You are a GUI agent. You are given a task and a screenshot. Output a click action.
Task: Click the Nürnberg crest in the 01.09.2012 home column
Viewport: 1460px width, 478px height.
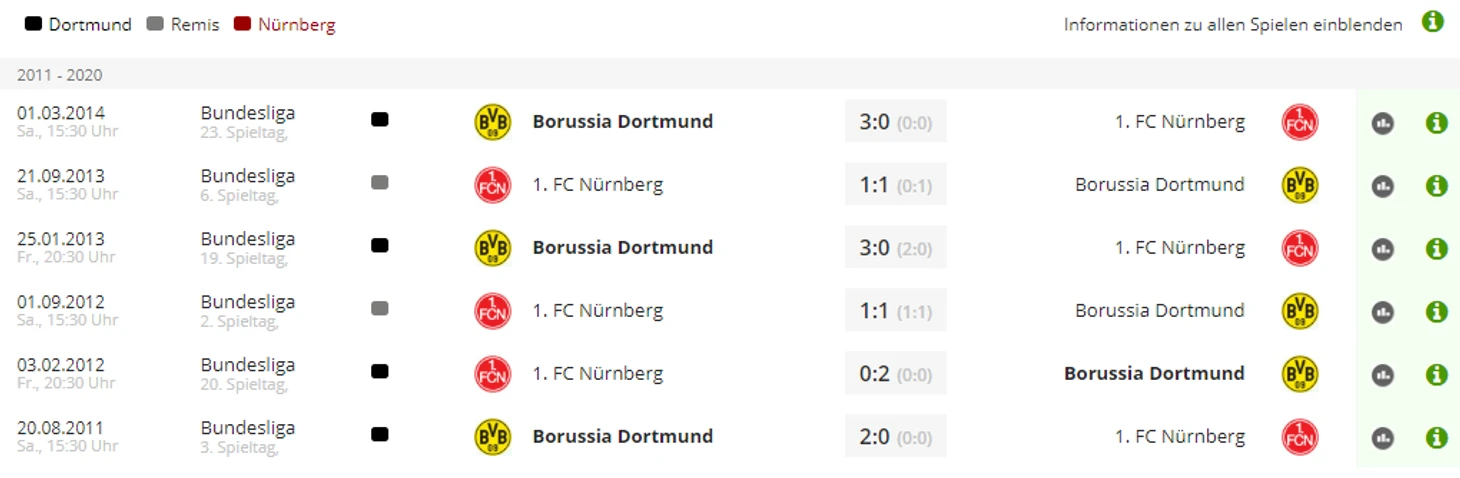(492, 311)
